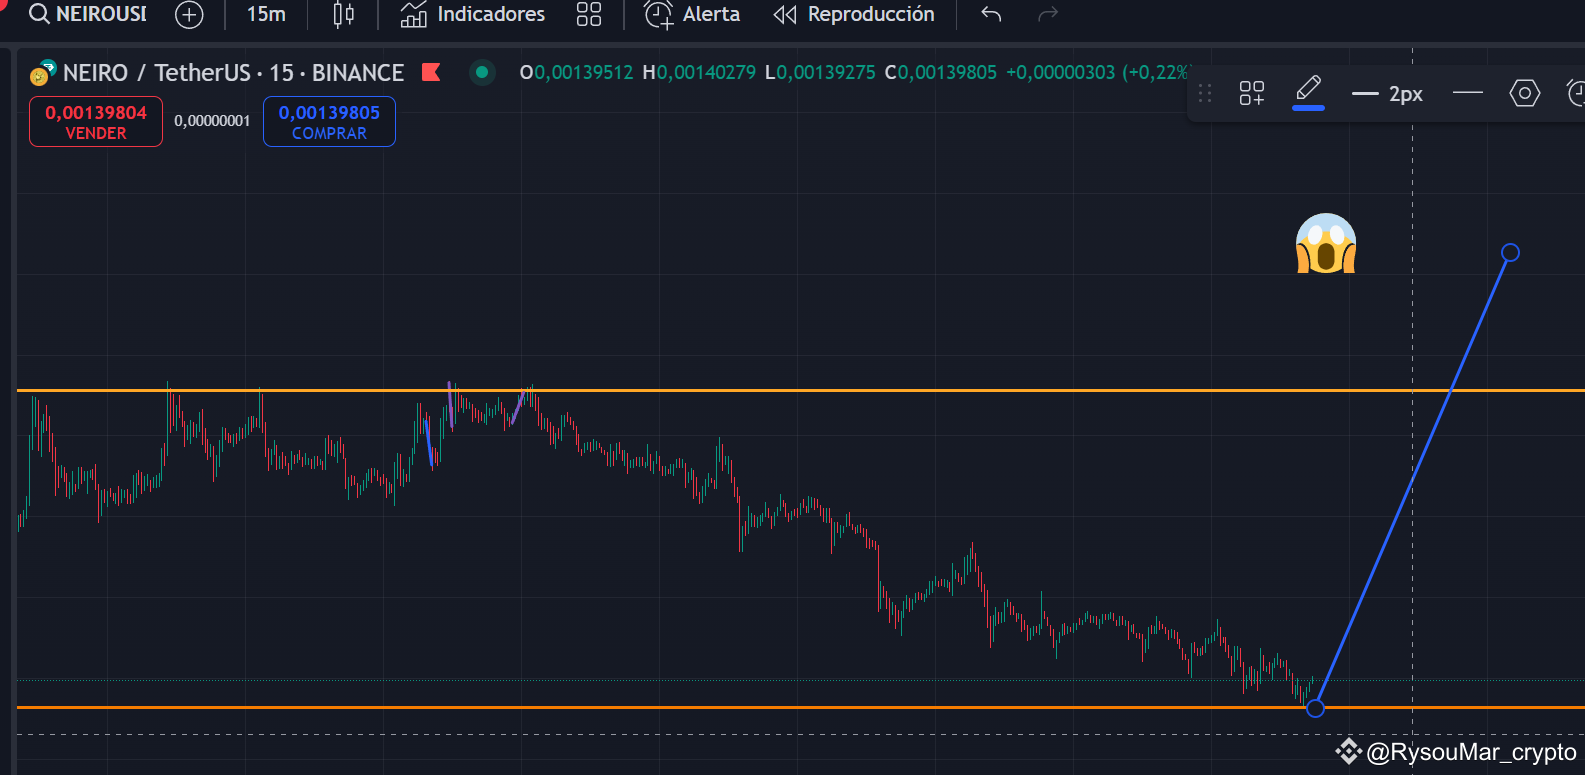The width and height of the screenshot is (1585, 775).
Task: Open indicator templates next to Indicadores
Action: [589, 14]
